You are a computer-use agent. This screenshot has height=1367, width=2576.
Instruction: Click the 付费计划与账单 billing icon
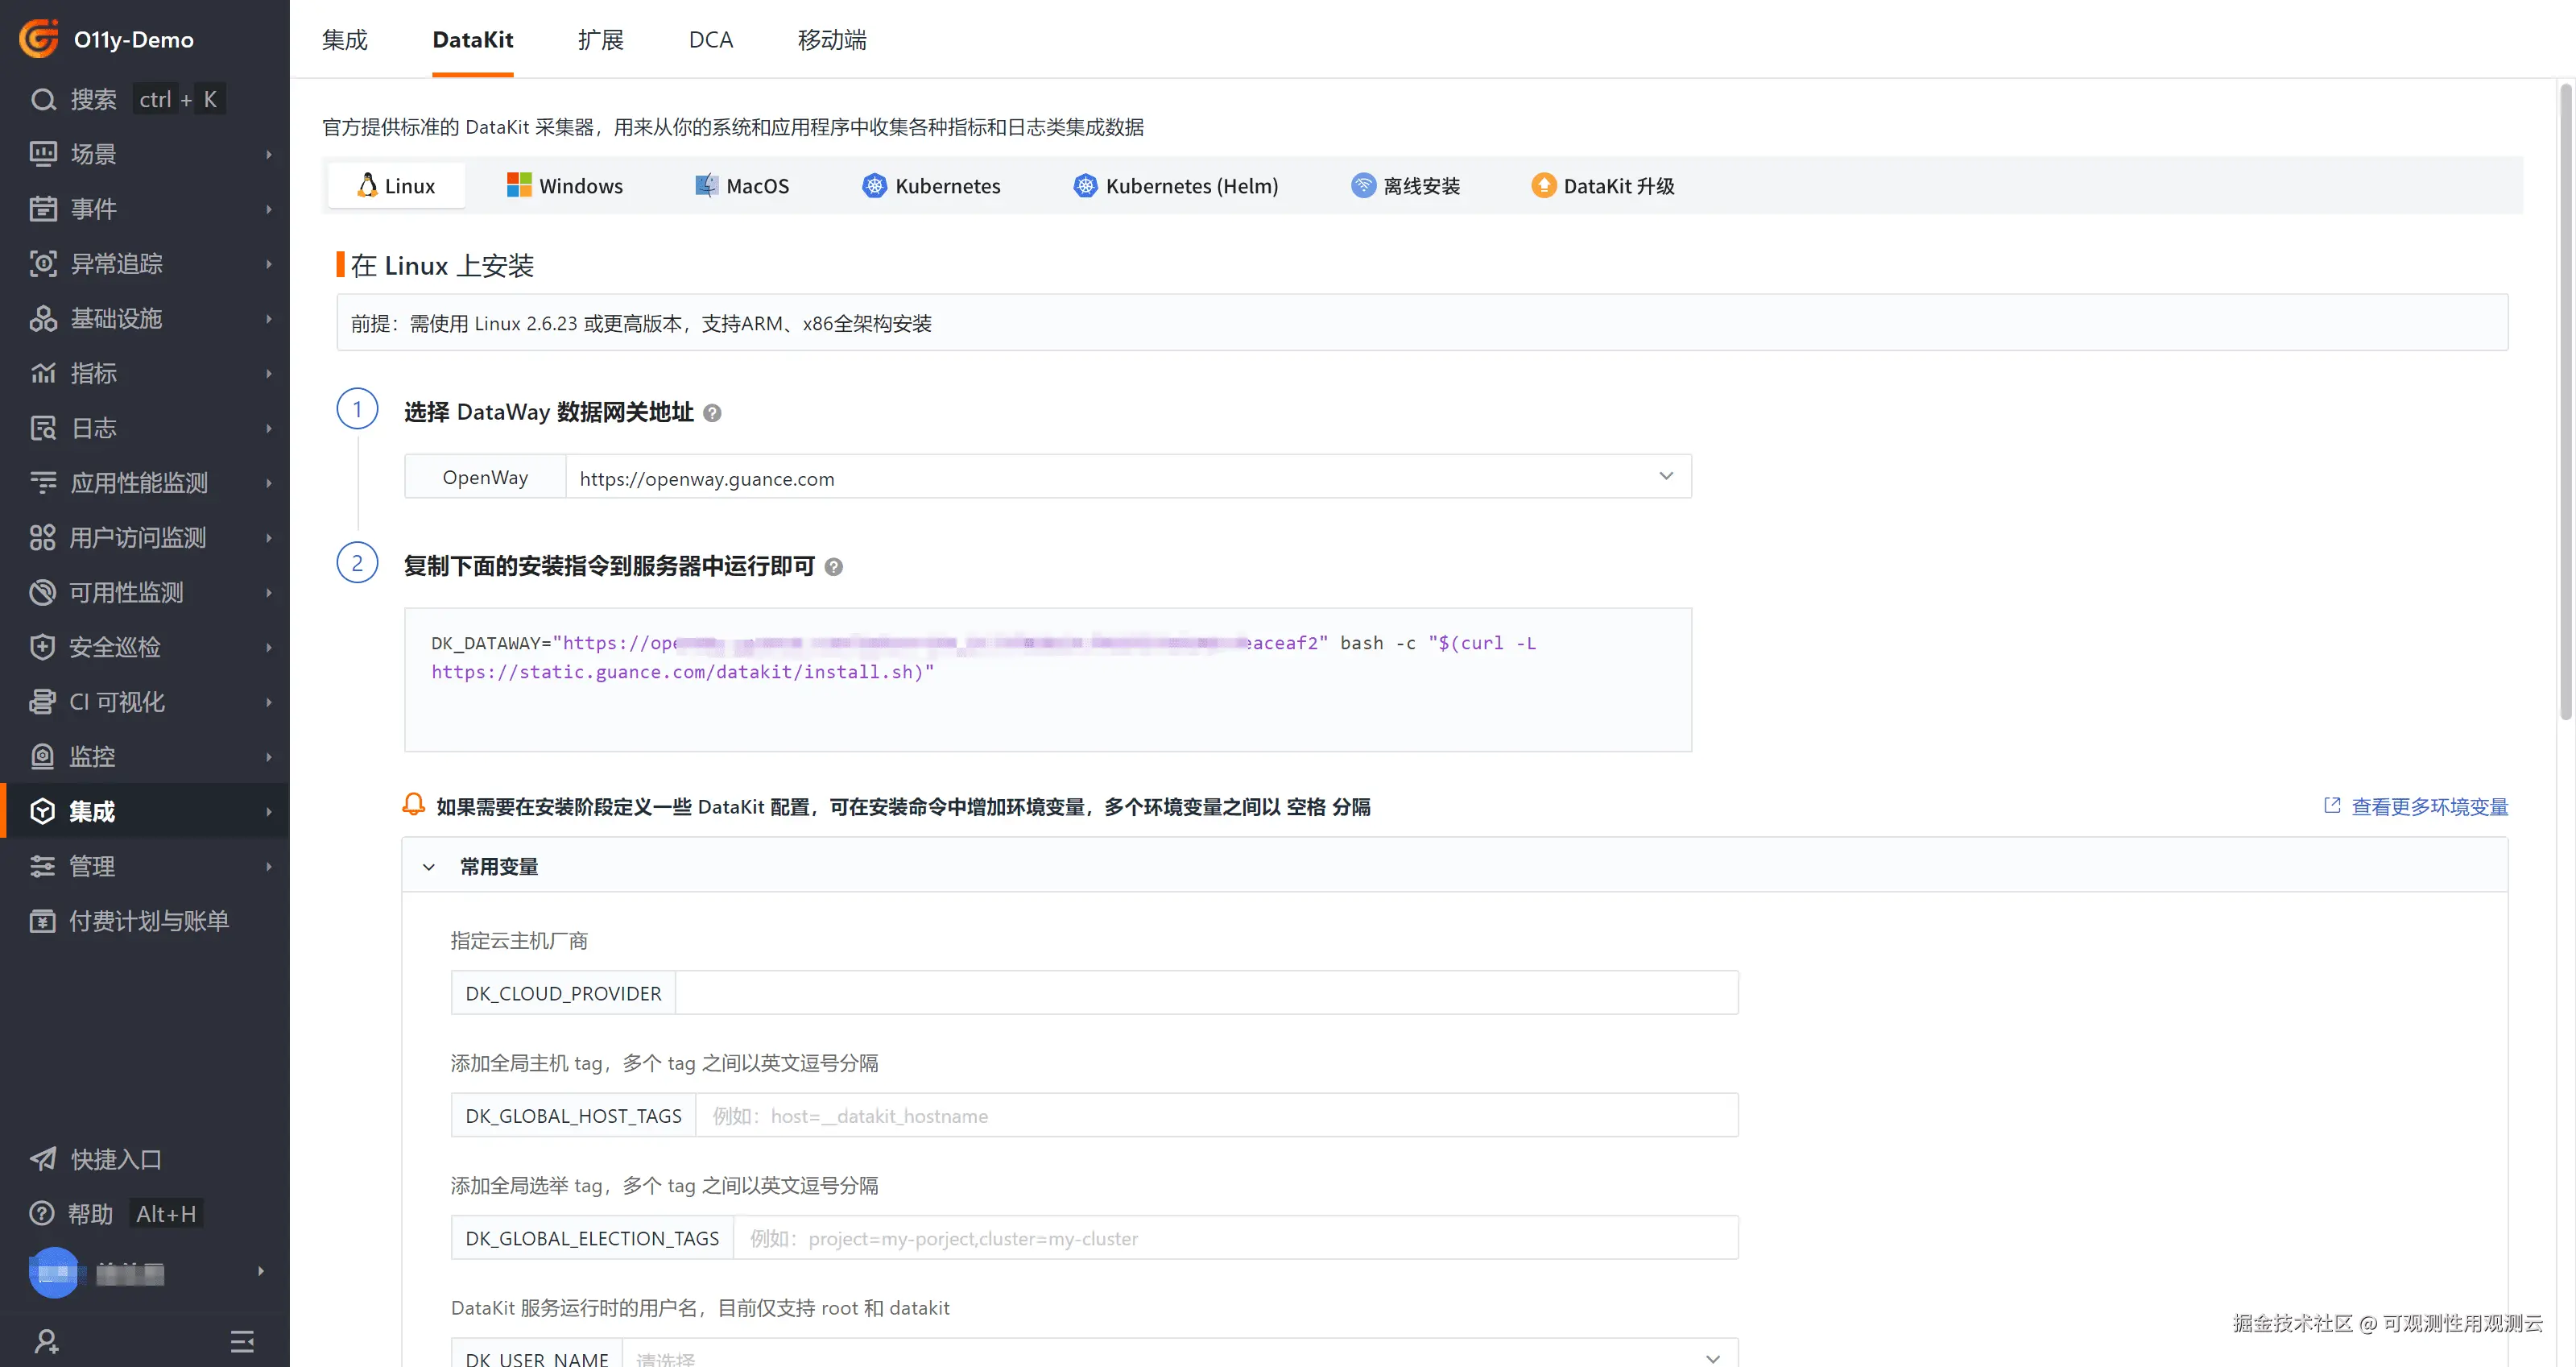click(x=42, y=921)
